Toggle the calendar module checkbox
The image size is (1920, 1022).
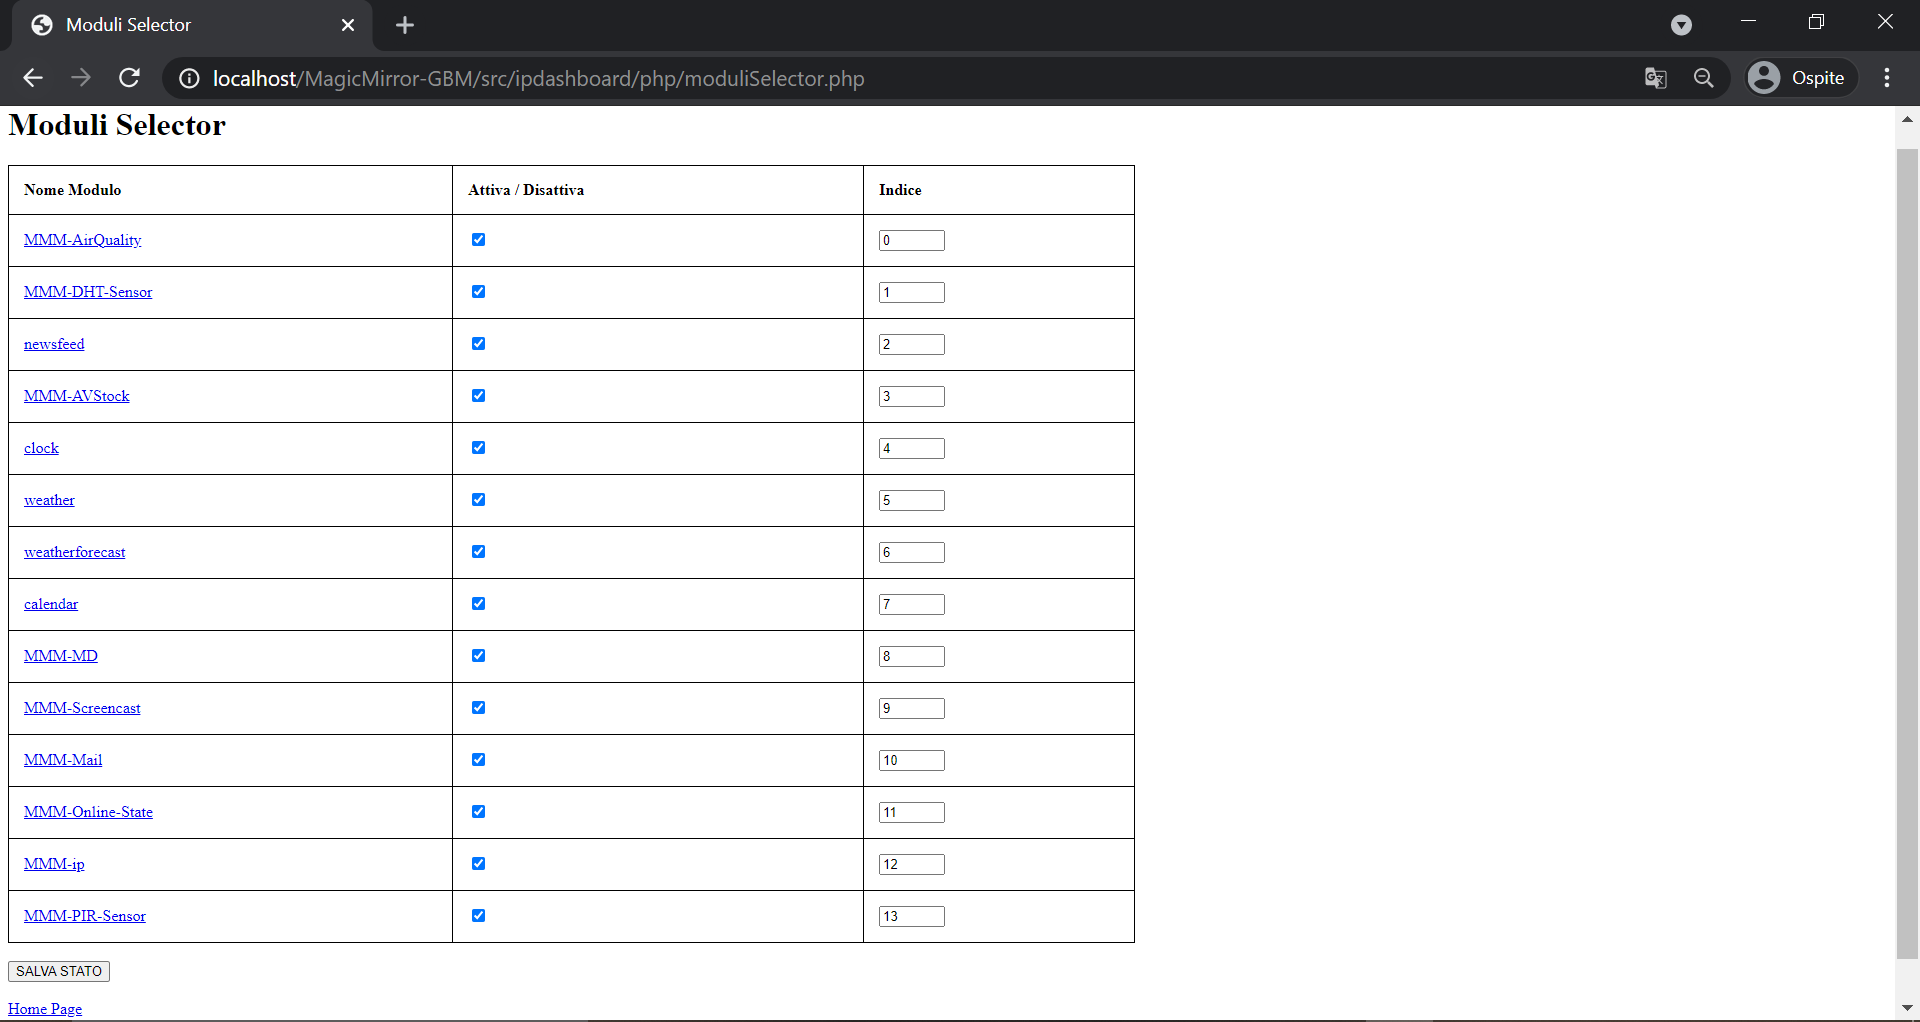pyautogui.click(x=478, y=603)
